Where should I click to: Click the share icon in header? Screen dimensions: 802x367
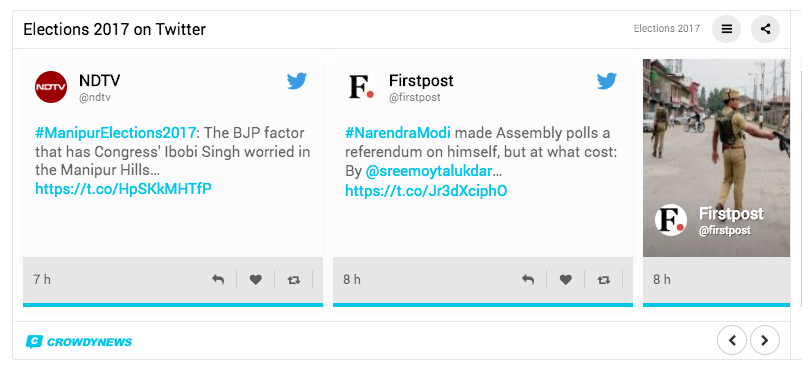tap(765, 29)
